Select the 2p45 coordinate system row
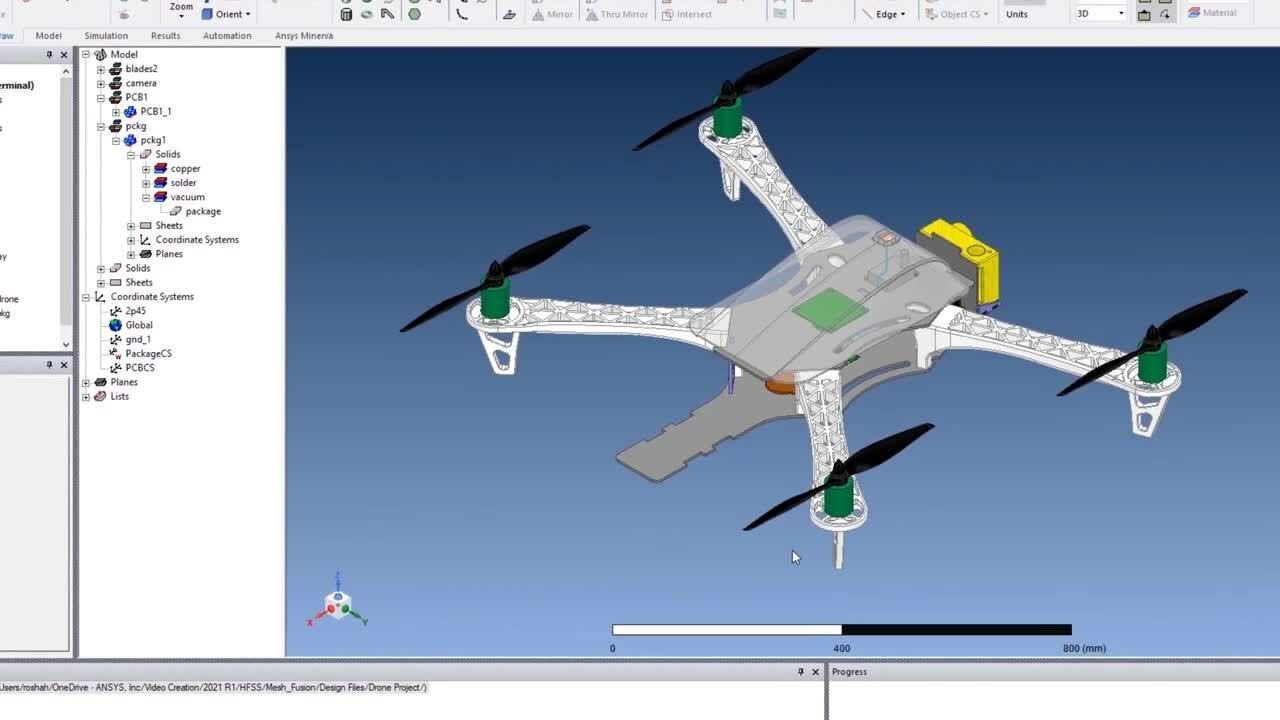This screenshot has height=720, width=1280. coord(128,311)
